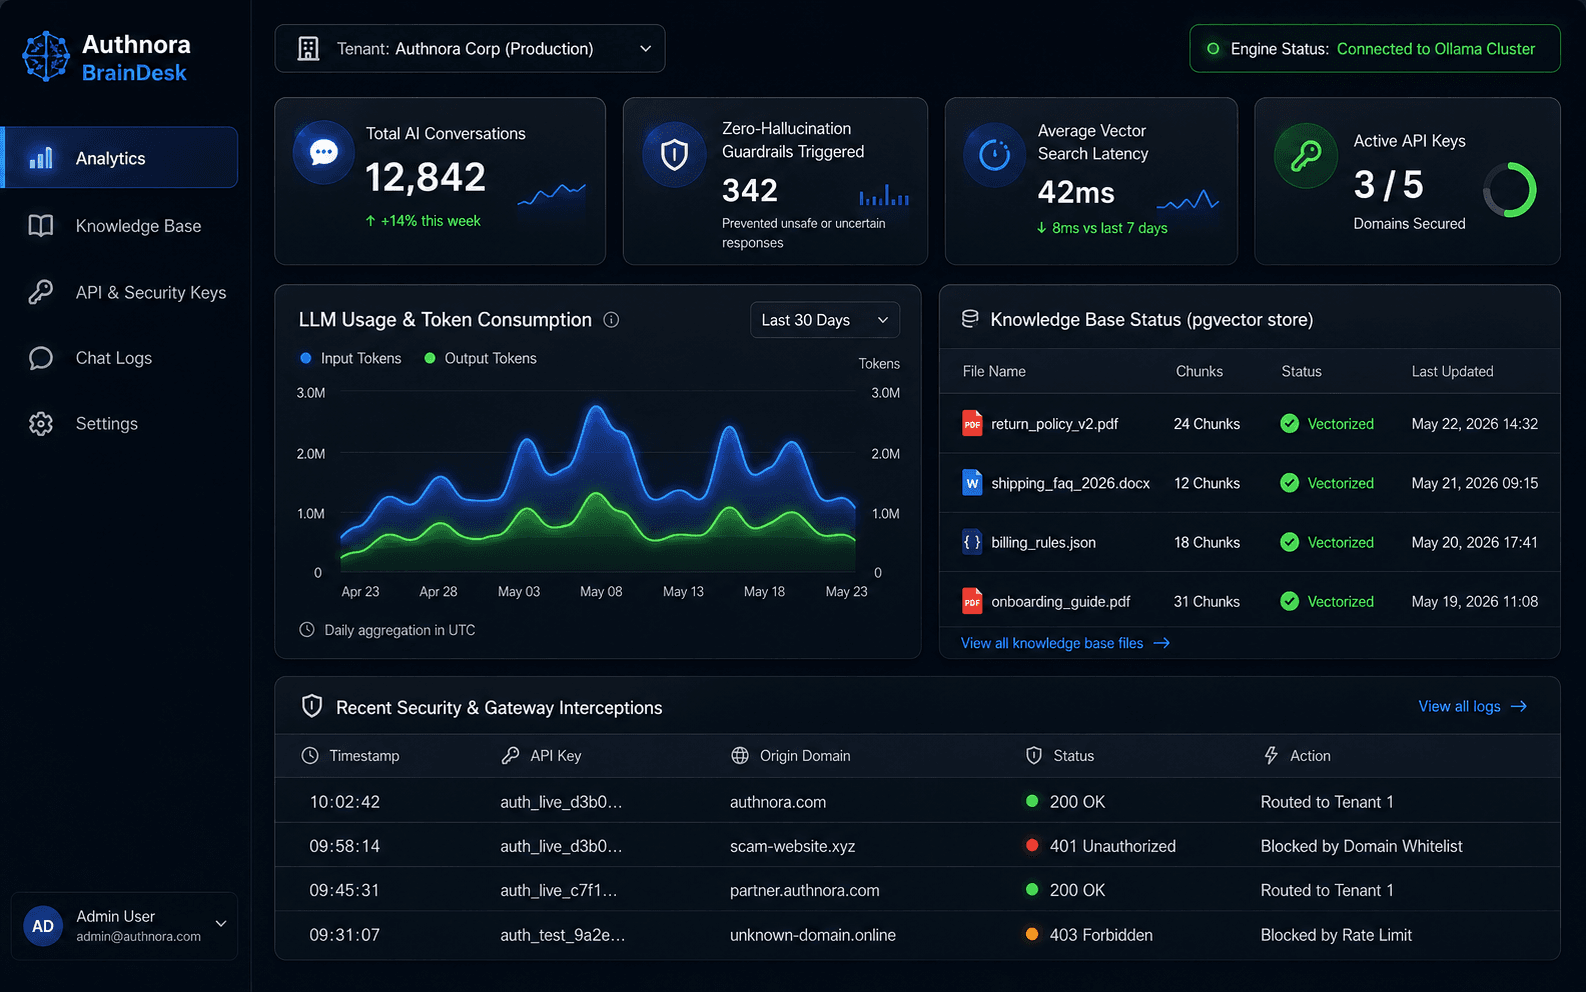The image size is (1586, 992).
Task: Click the shipping_faq_2026.docx Word icon
Action: (972, 483)
